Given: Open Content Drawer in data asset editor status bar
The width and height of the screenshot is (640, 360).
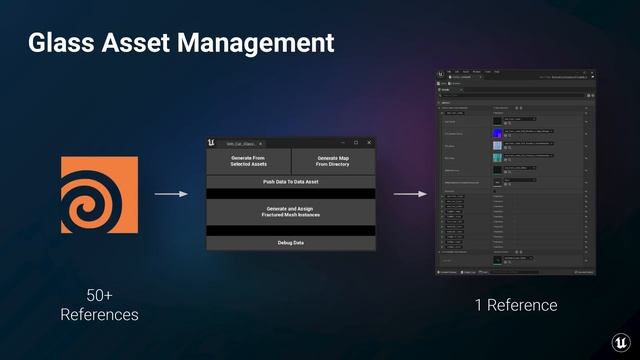Looking at the screenshot, I should [447, 272].
